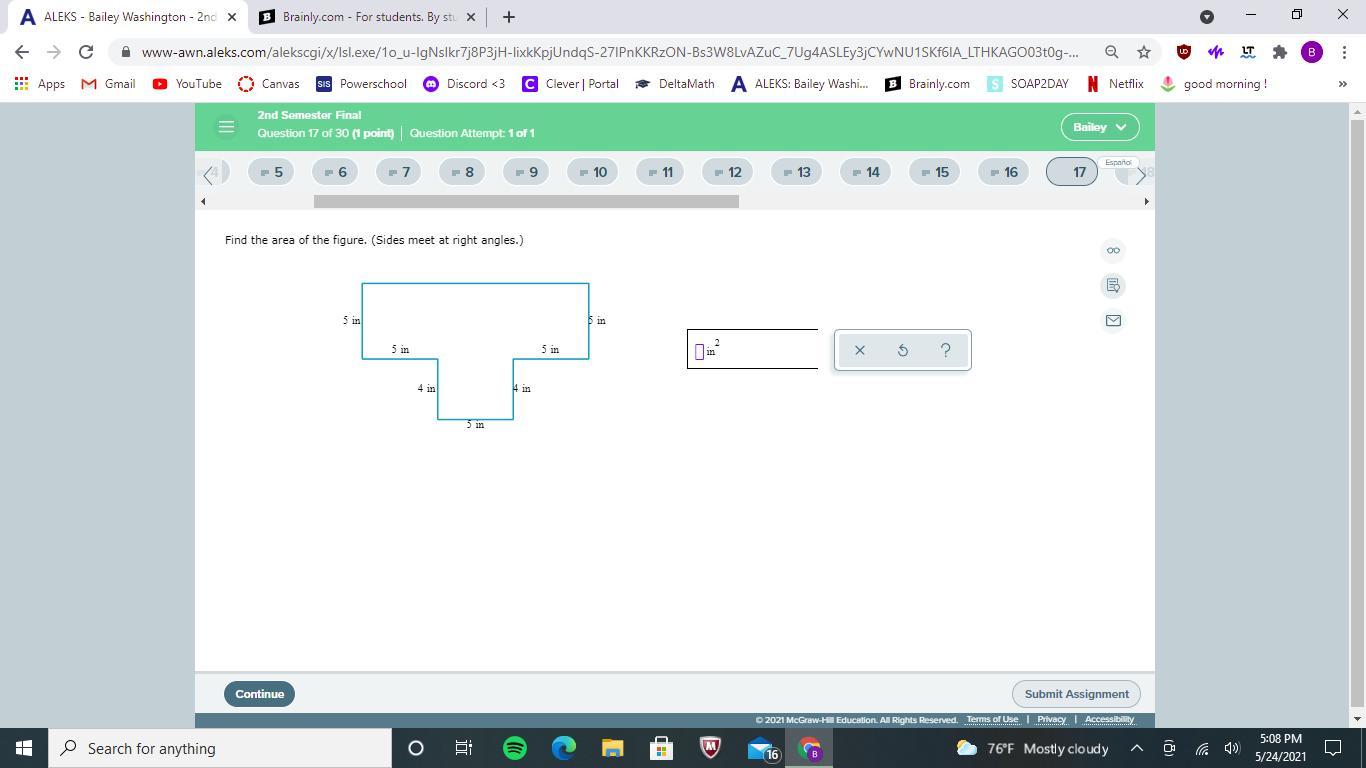Show more bookmarks with double chevron
The height and width of the screenshot is (768, 1366).
click(1343, 84)
